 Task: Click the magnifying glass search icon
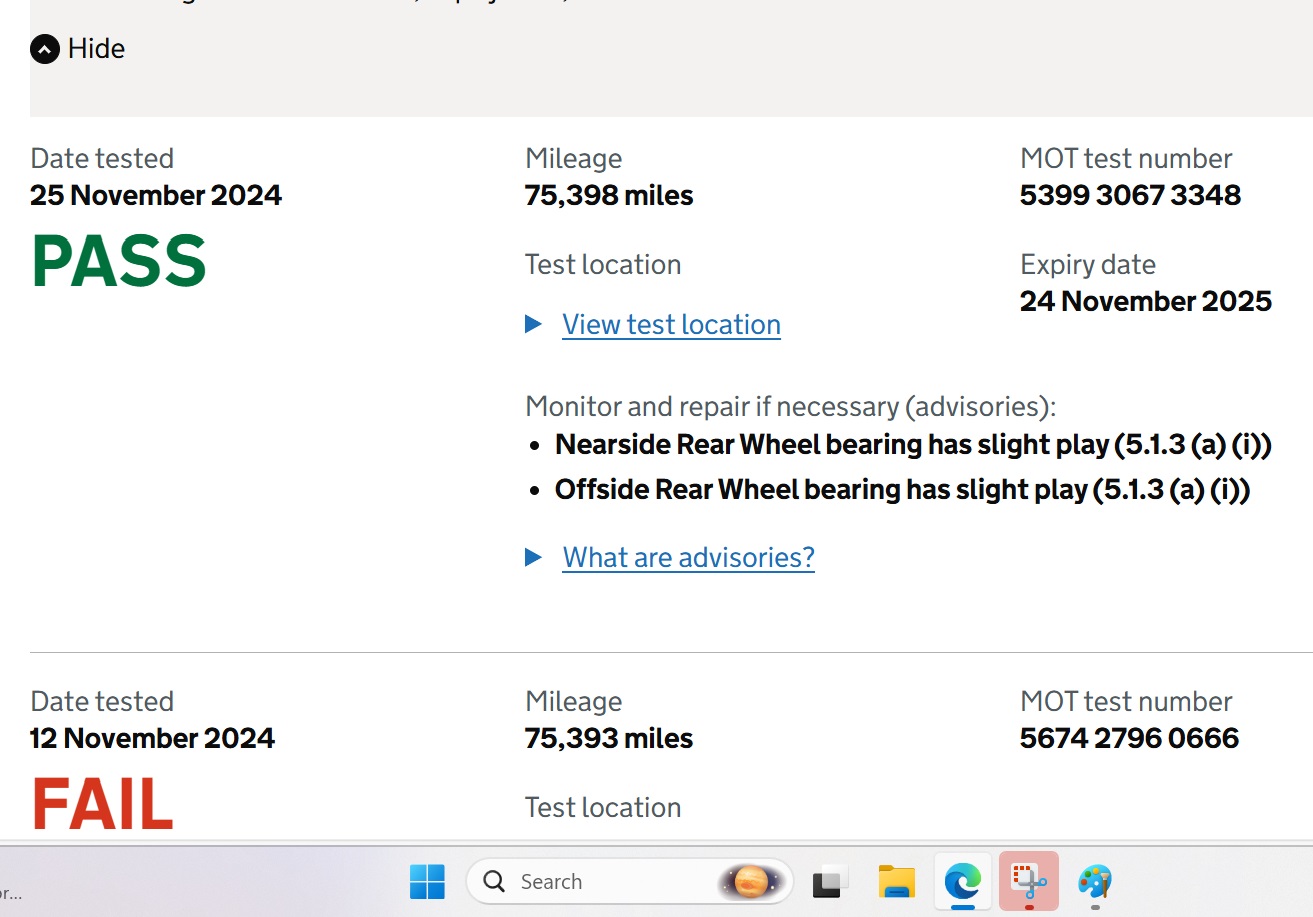(494, 881)
